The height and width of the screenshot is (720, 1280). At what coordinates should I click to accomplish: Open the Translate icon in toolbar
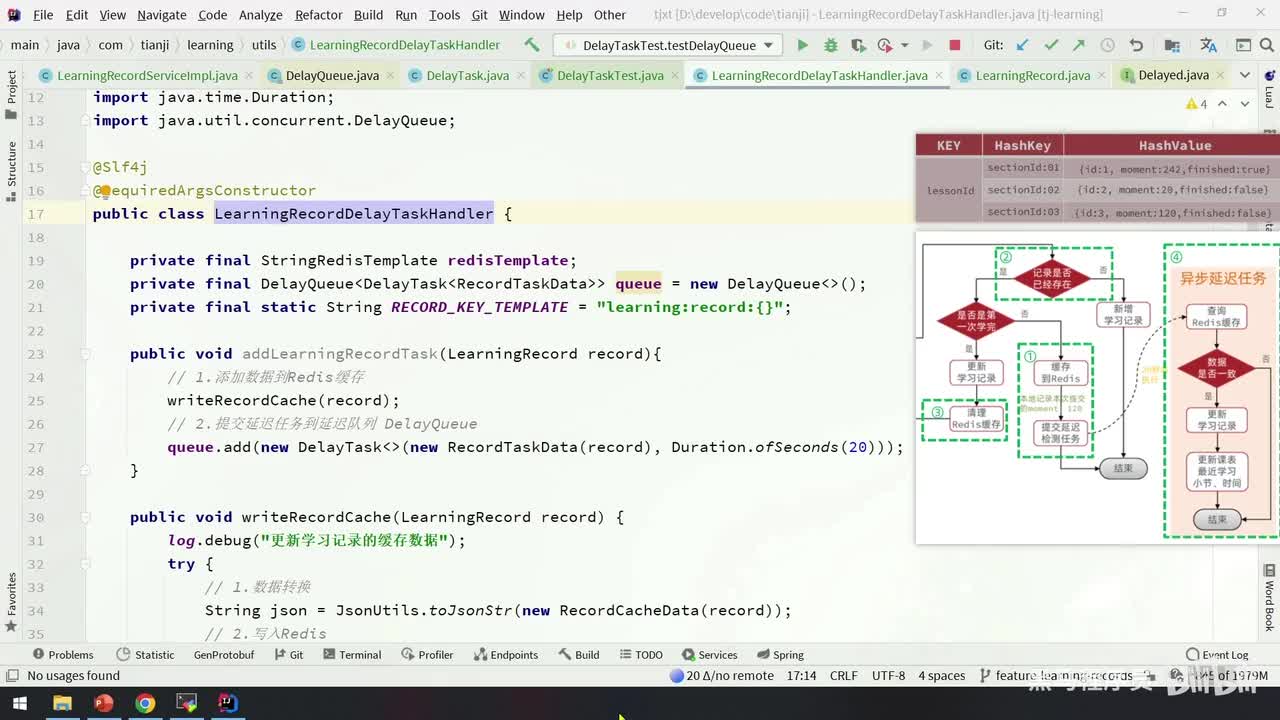point(1208,45)
